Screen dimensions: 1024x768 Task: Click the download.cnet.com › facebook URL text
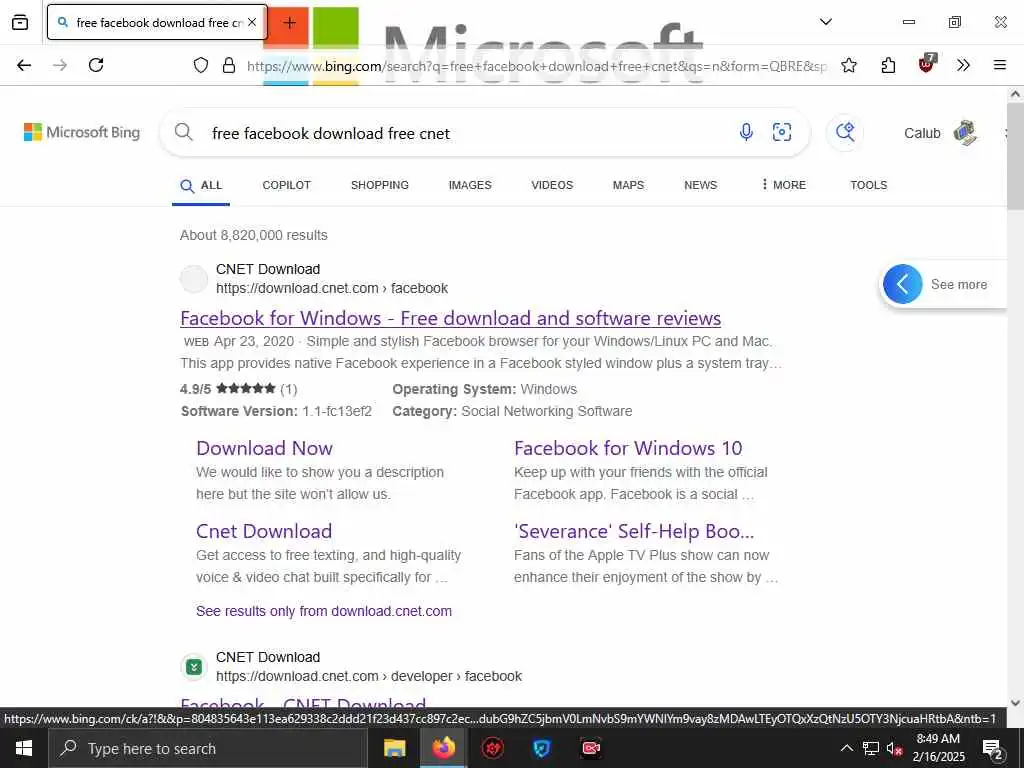[332, 288]
